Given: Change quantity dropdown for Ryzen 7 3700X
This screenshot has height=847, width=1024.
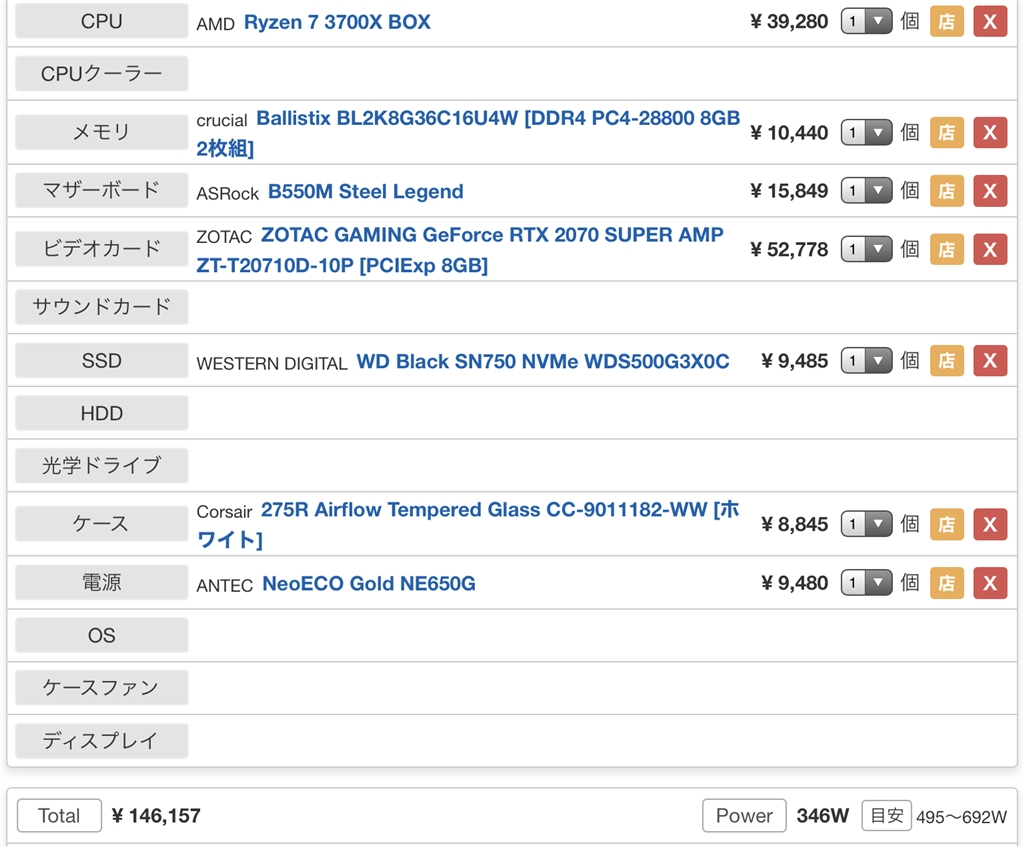Looking at the screenshot, I should (x=866, y=21).
